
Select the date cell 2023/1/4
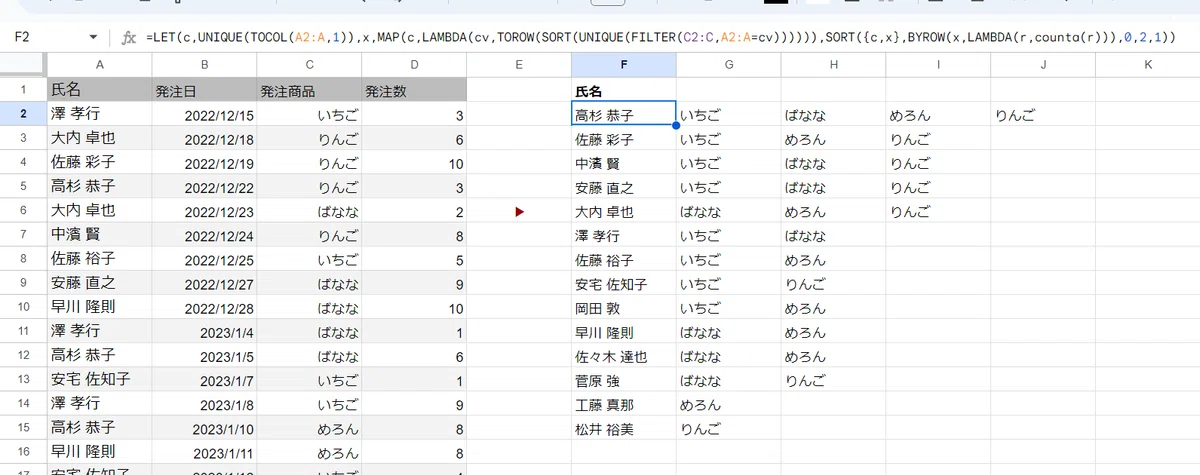click(x=204, y=331)
